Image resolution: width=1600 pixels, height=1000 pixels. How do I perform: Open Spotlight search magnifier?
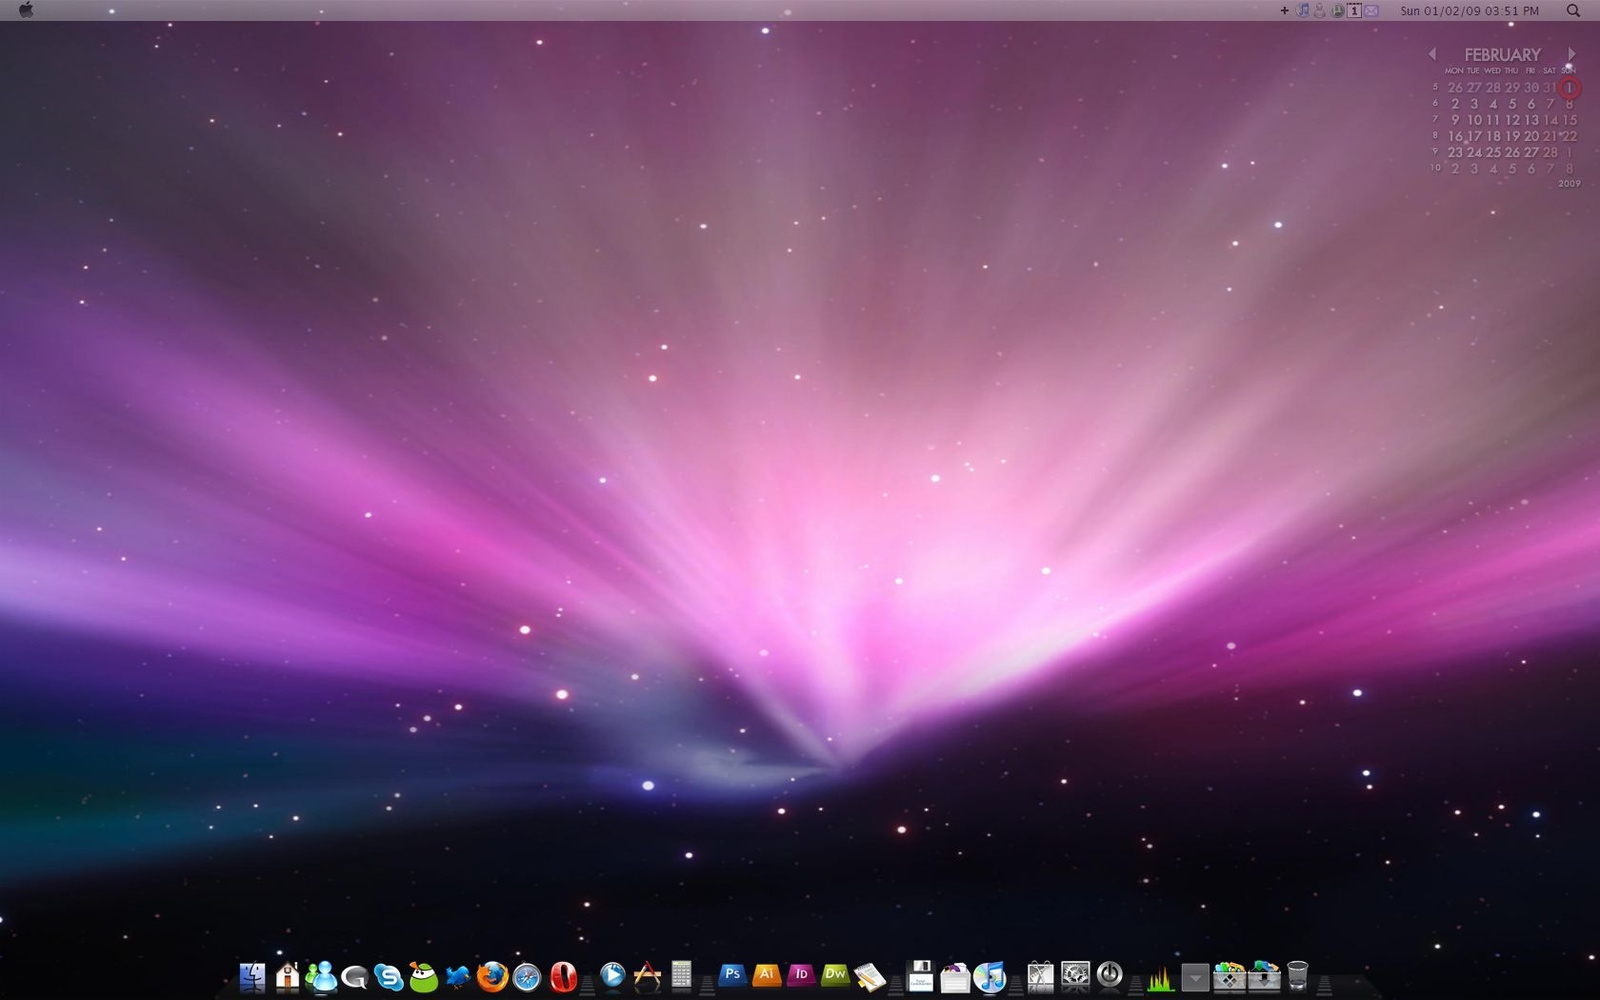tap(1573, 10)
